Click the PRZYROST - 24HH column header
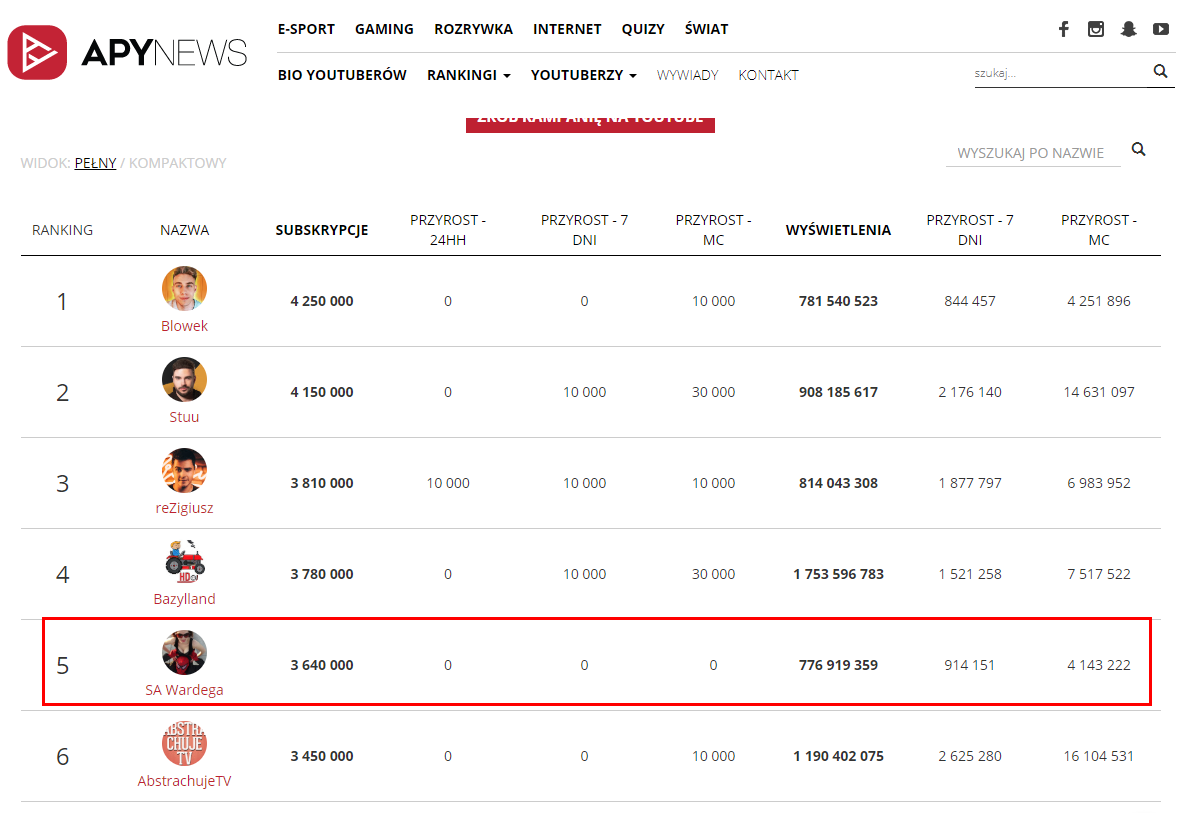Viewport: 1187px width, 813px height. pyautogui.click(x=447, y=229)
